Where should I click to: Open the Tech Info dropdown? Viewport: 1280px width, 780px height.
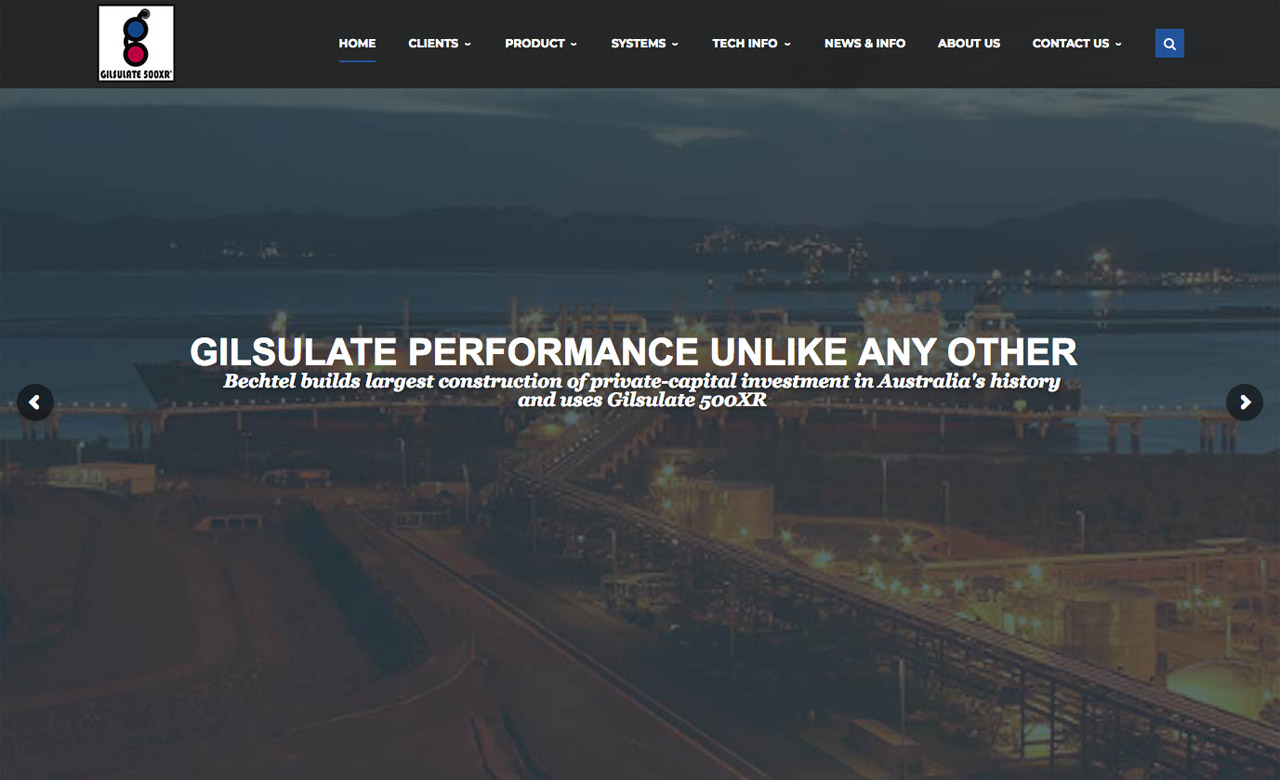751,43
